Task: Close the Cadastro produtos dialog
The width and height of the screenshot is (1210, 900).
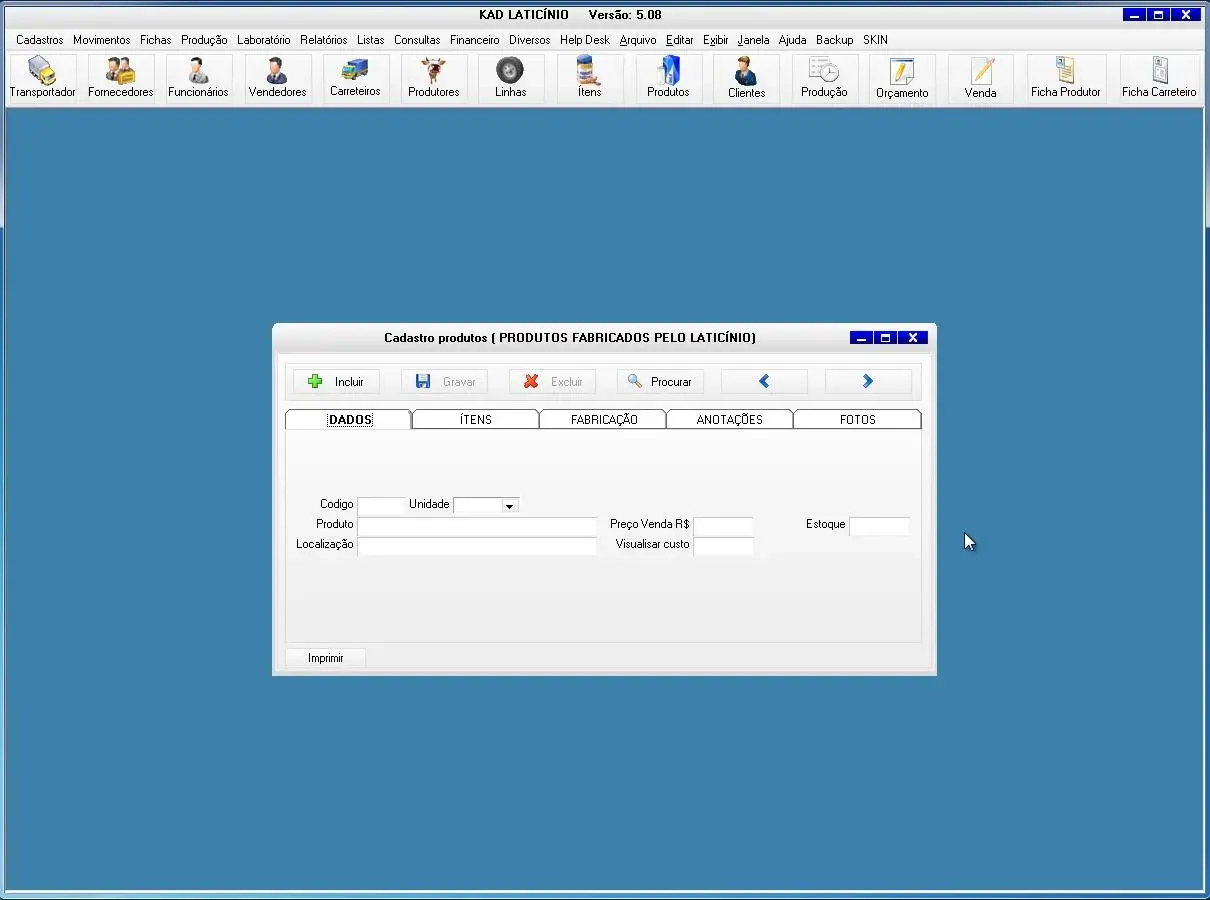Action: point(913,338)
